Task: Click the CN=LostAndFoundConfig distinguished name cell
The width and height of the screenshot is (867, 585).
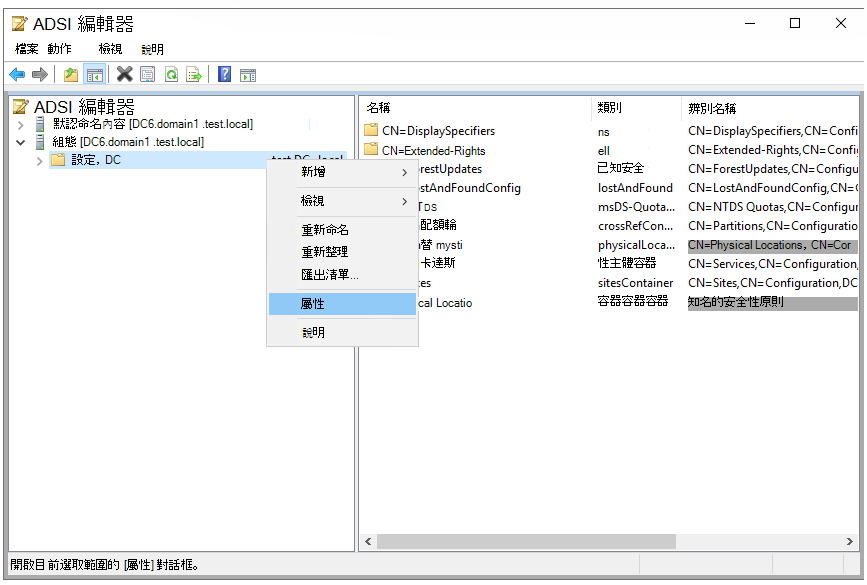Action: pos(773,188)
